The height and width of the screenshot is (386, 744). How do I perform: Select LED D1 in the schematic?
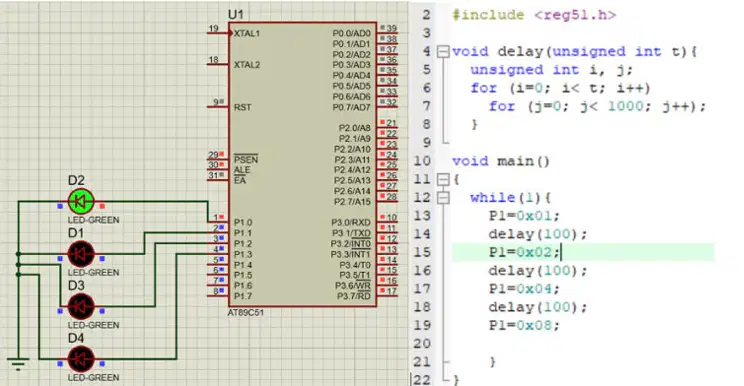coord(81,254)
